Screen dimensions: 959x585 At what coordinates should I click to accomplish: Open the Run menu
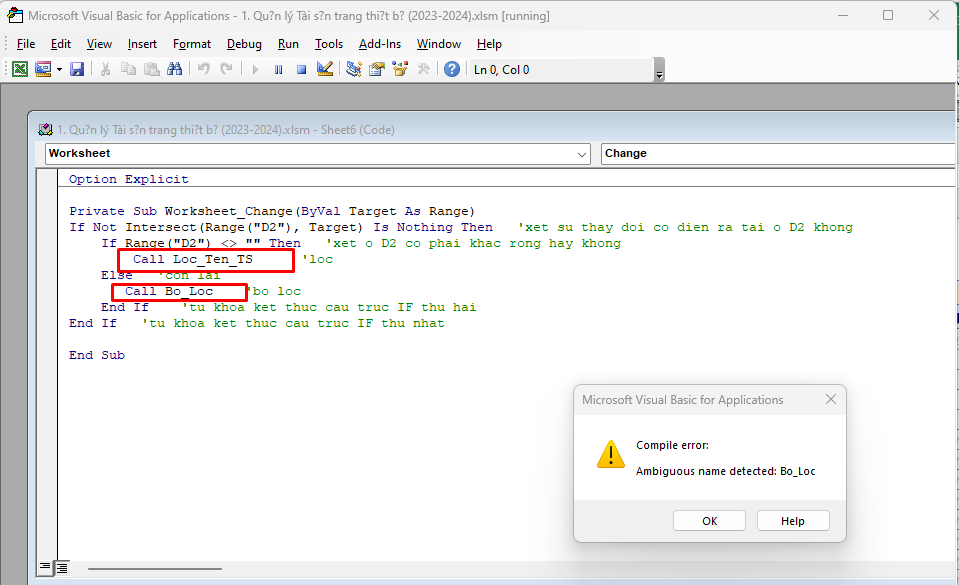coord(288,44)
